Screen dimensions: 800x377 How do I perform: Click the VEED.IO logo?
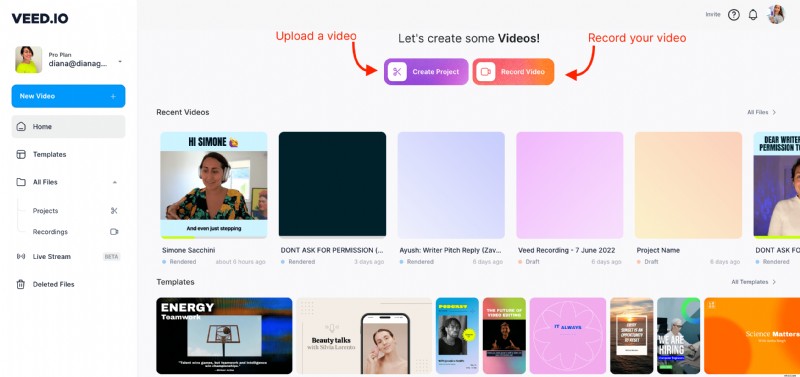(40, 18)
